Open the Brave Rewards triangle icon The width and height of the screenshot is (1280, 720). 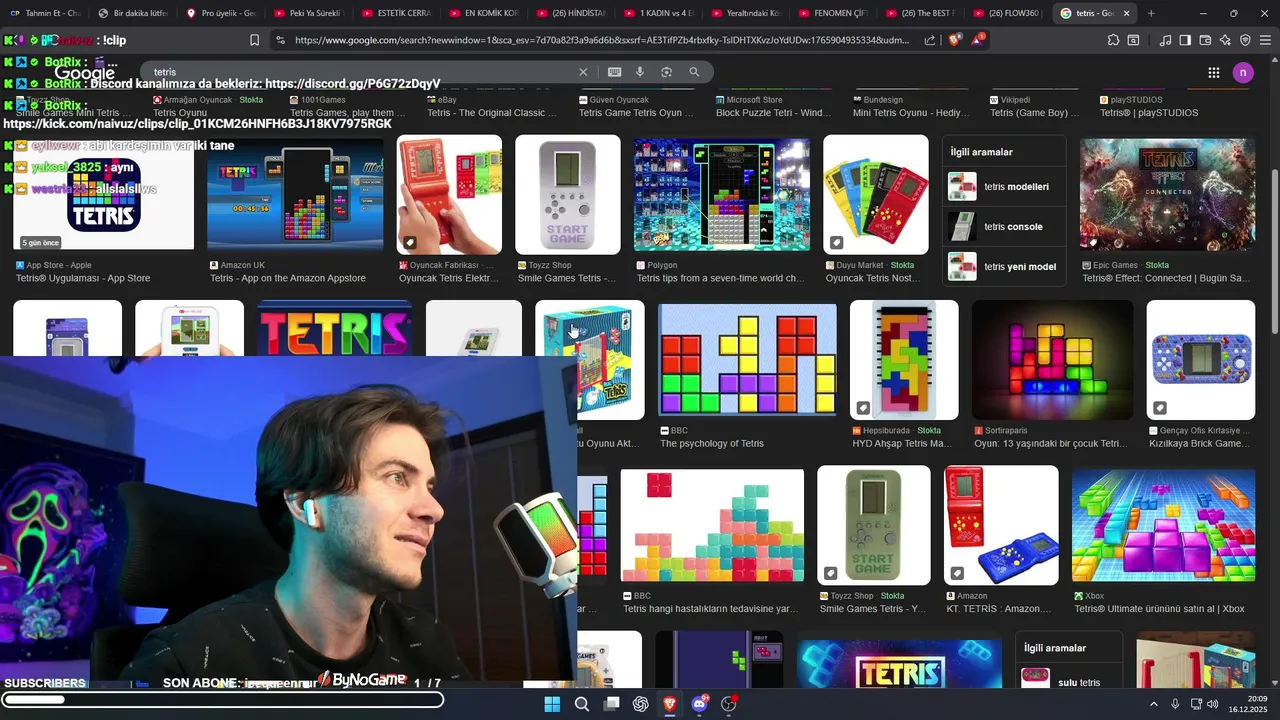[978, 40]
